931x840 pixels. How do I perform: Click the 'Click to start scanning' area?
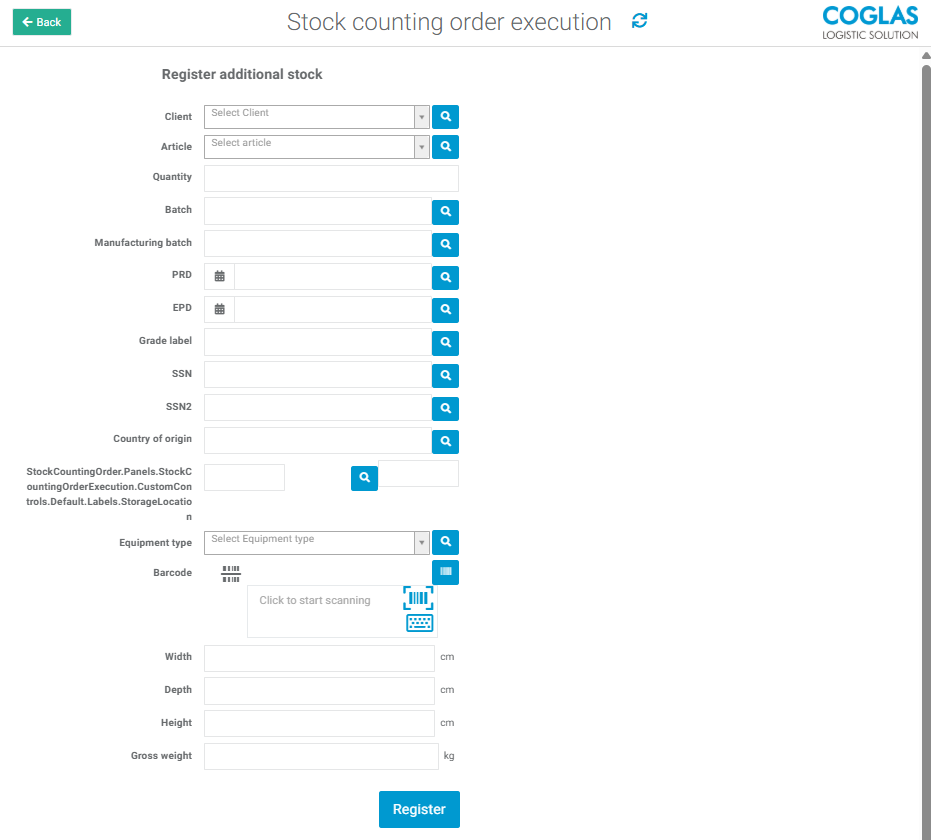[x=315, y=601]
